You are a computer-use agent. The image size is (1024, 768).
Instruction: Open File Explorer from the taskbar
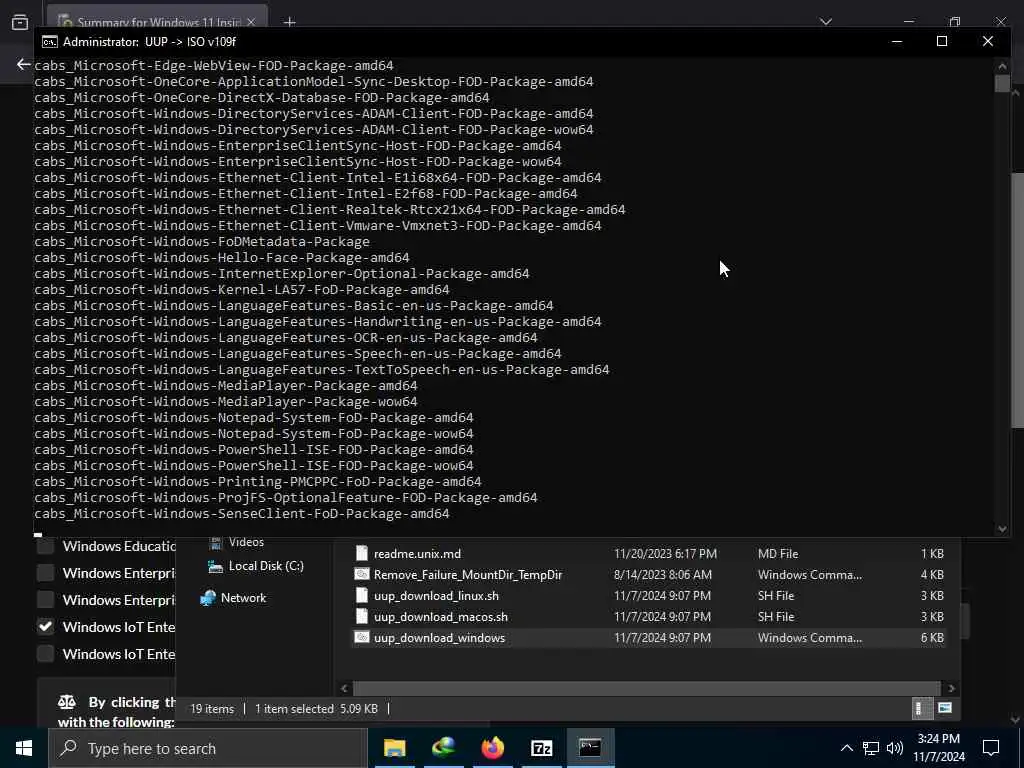click(x=394, y=748)
